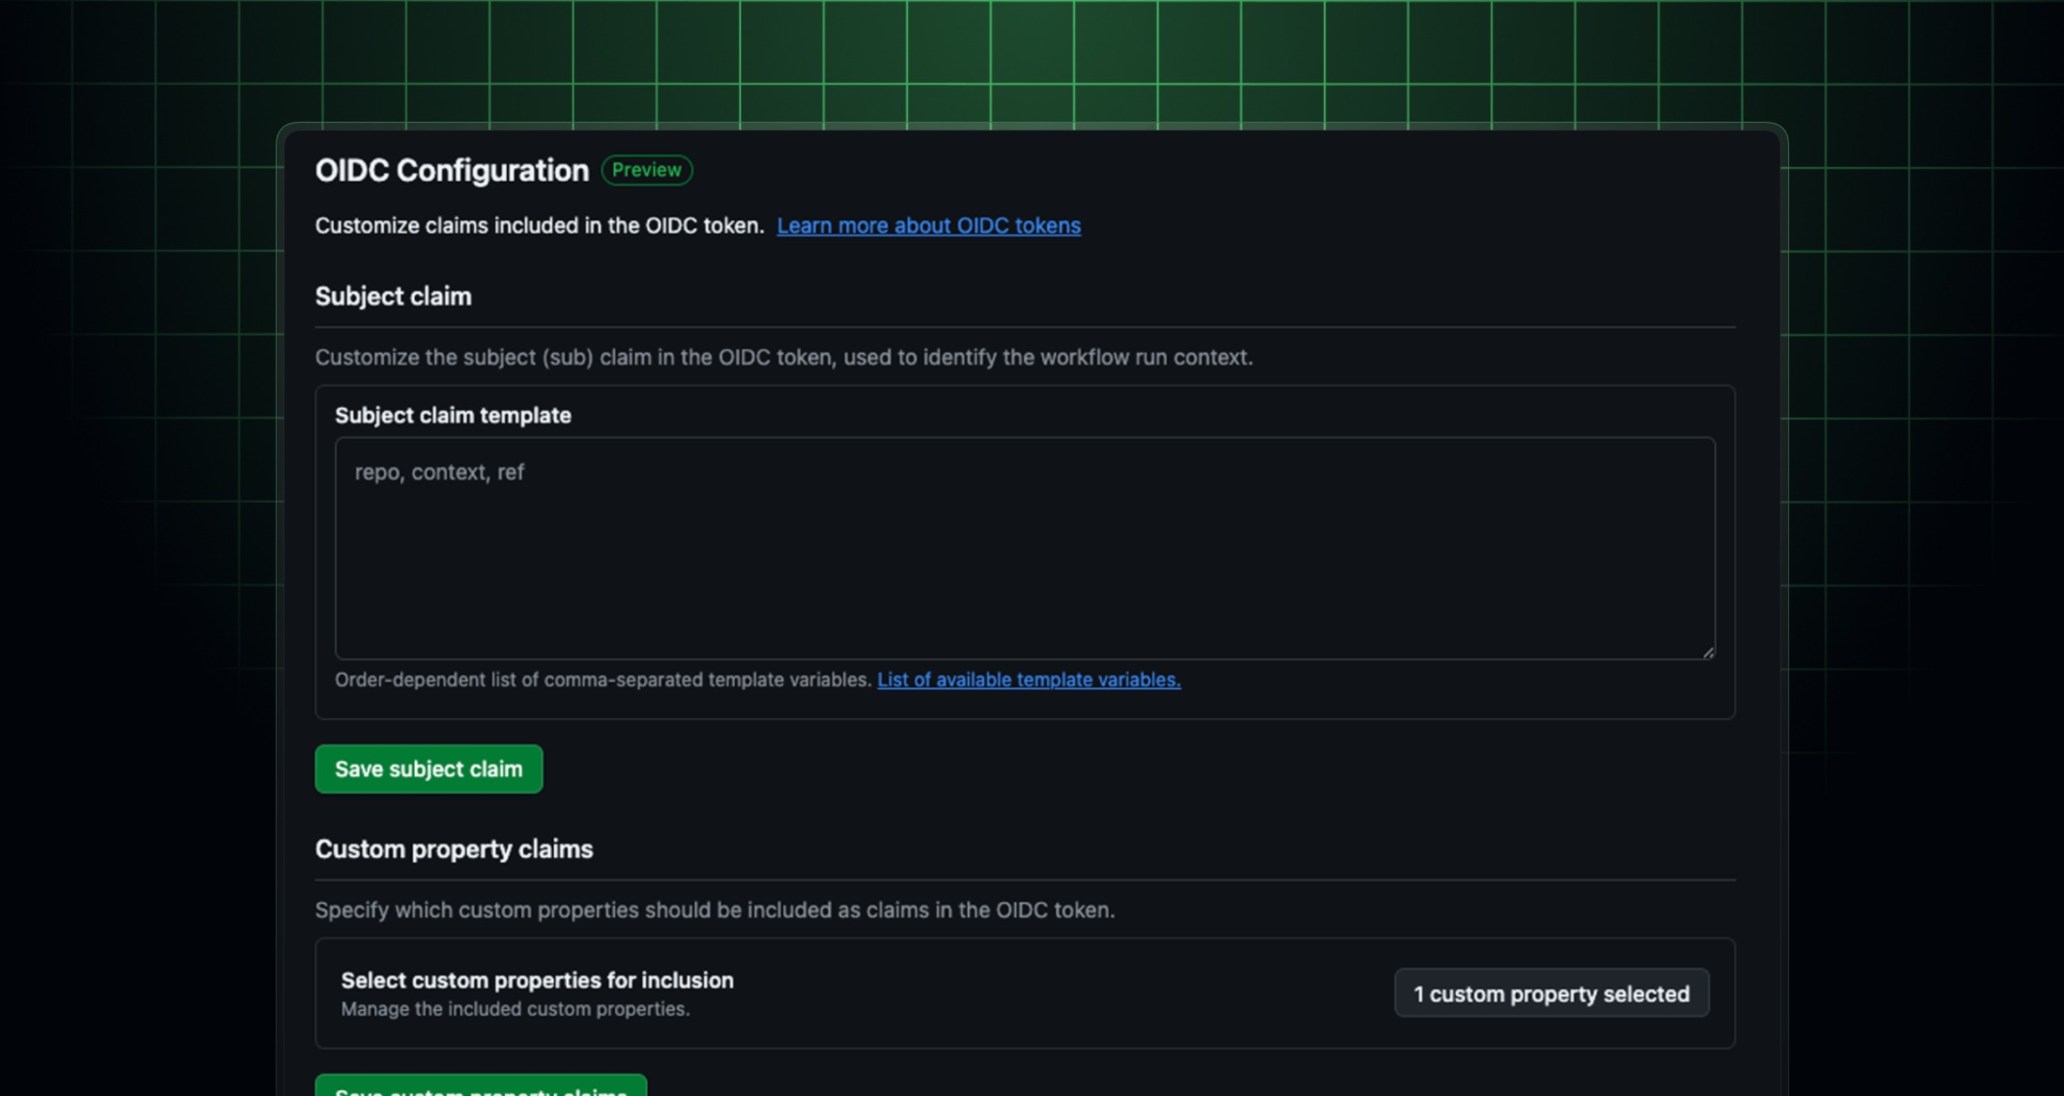Click the Preview badge beside OIDC Configuration
This screenshot has width=2064, height=1096.
pyautogui.click(x=646, y=170)
